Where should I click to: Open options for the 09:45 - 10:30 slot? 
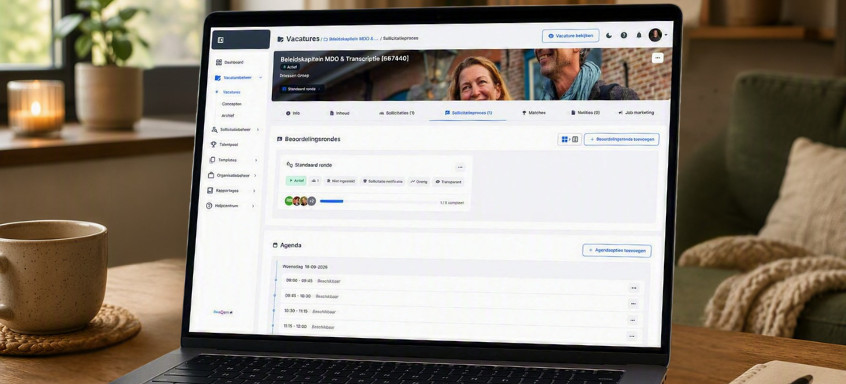[x=633, y=304]
